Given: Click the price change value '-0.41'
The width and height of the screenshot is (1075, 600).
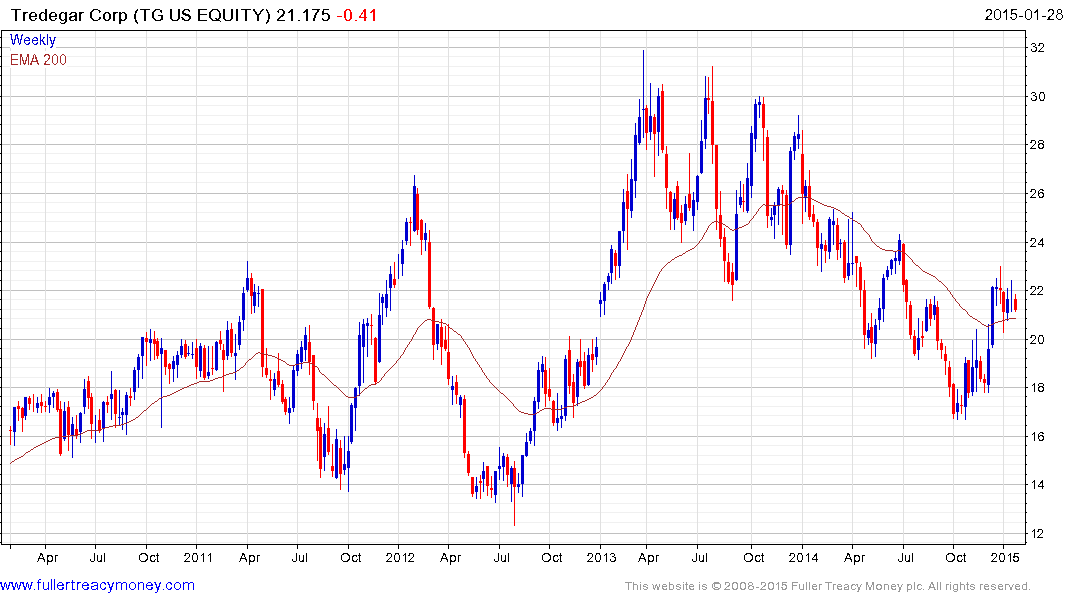Looking at the screenshot, I should pyautogui.click(x=357, y=15).
